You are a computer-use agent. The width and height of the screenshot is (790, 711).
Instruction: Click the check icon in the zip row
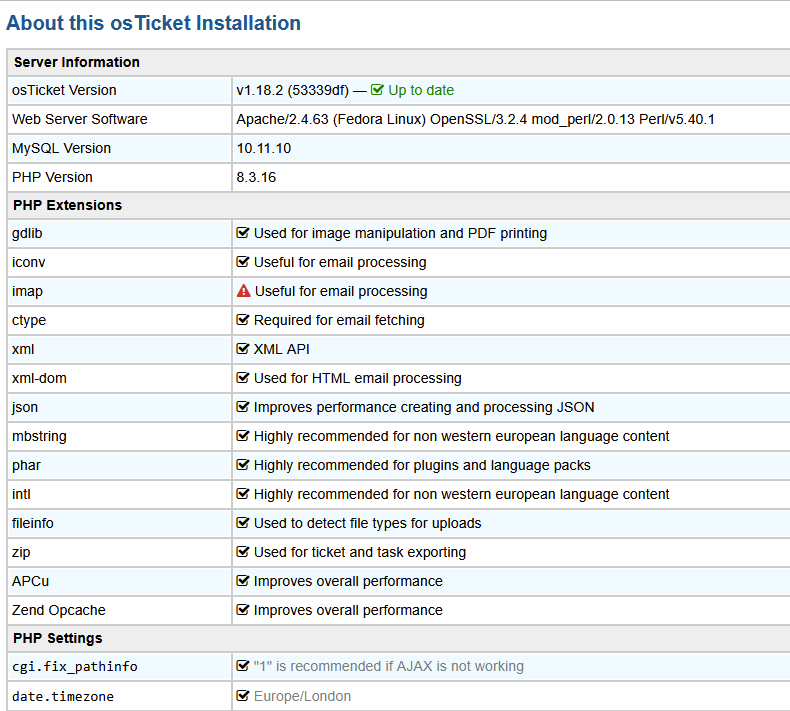(x=243, y=552)
